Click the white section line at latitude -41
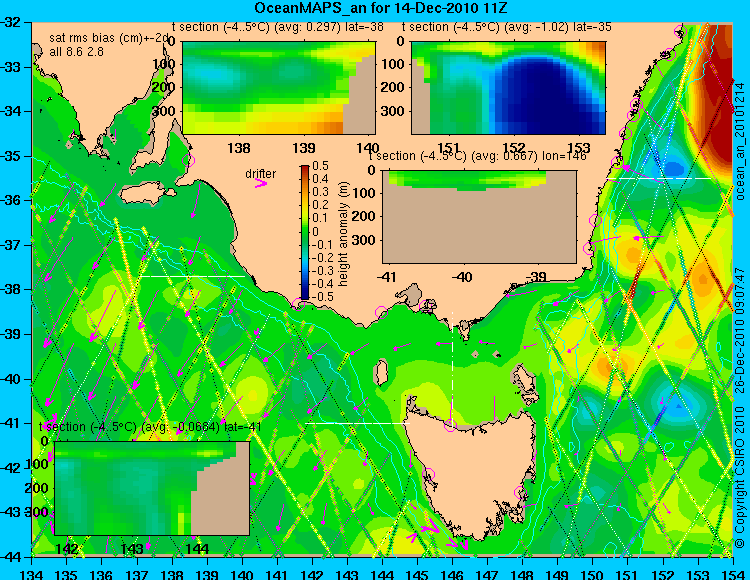This screenshot has height=580, width=750. coord(357,423)
